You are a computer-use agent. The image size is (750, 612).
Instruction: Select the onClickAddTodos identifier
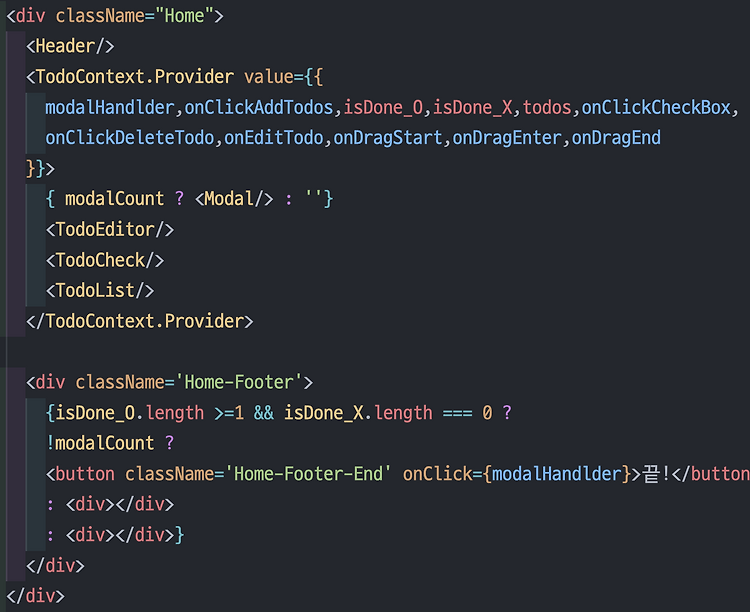(259, 108)
